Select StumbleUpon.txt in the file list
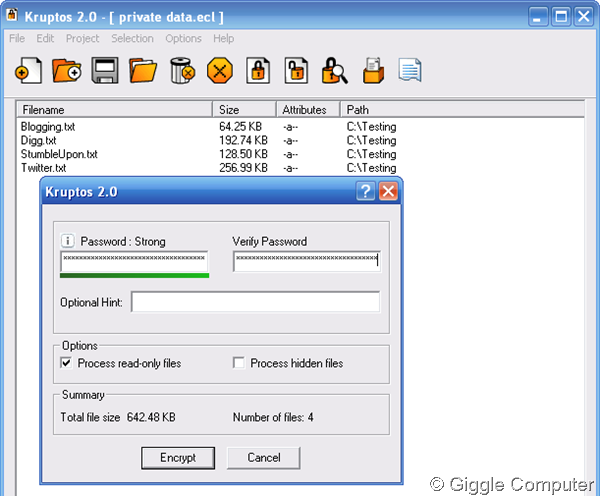600x496 pixels. pyautogui.click(x=59, y=154)
